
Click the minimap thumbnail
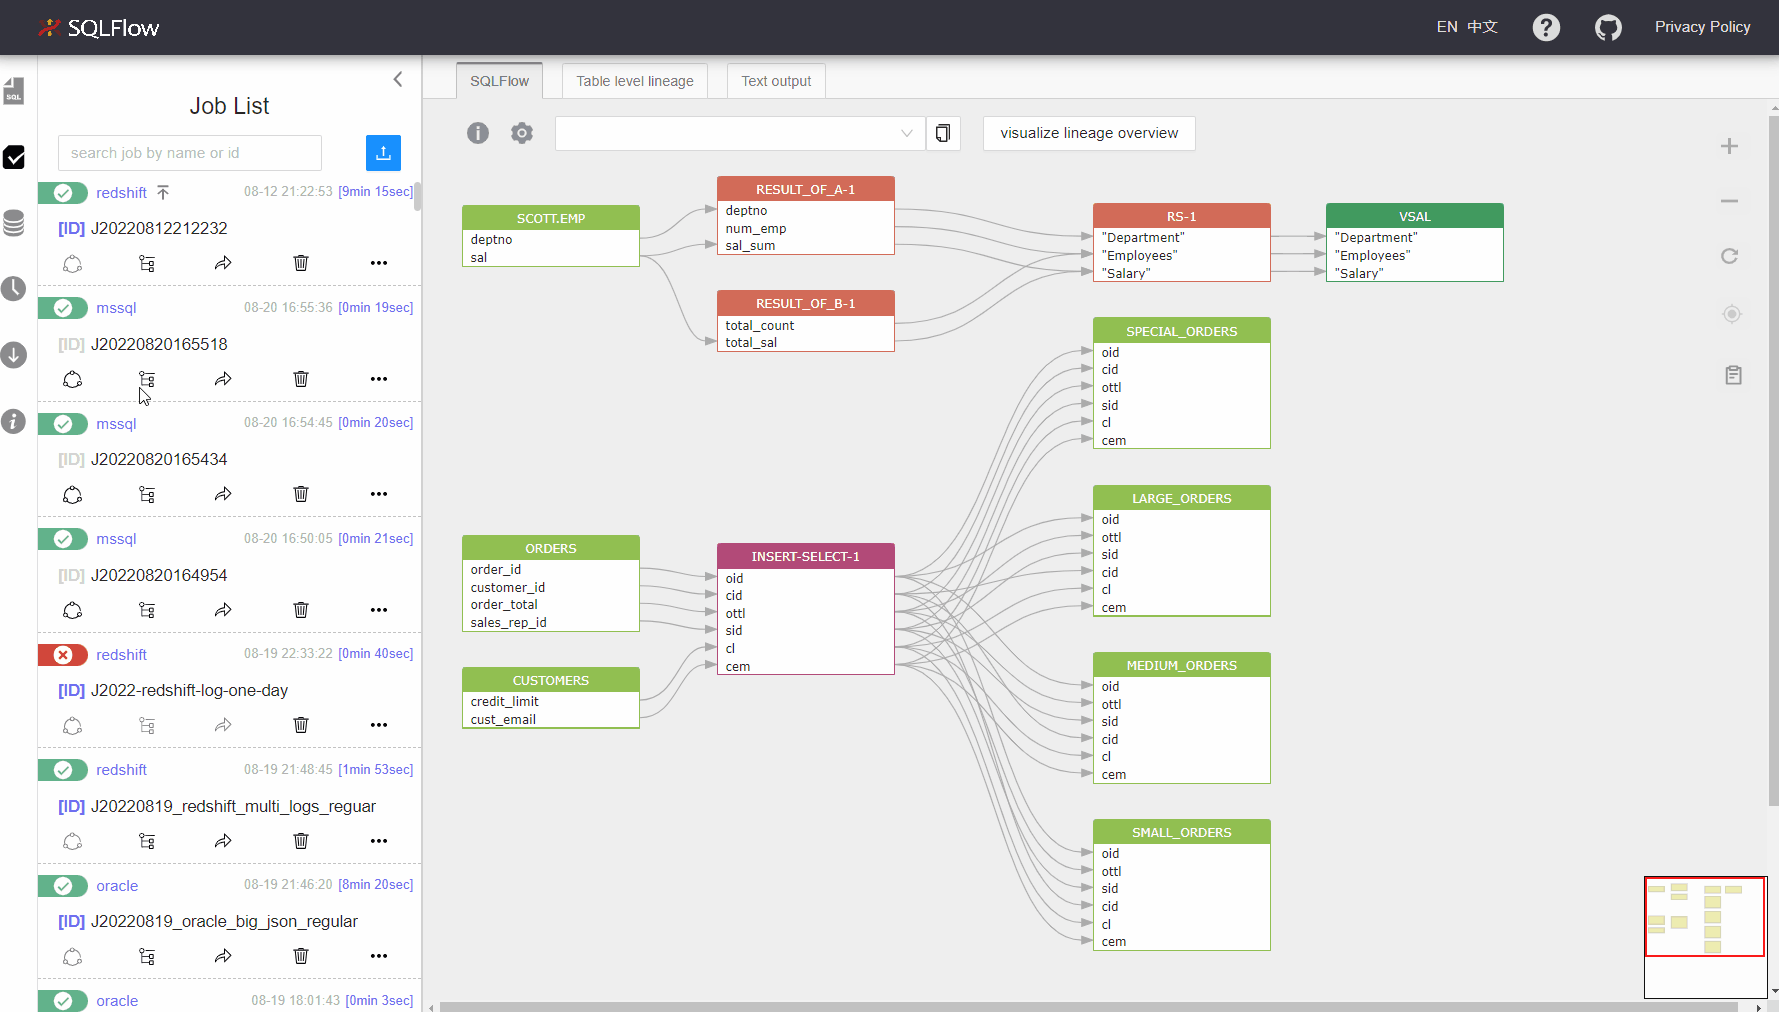point(1705,936)
